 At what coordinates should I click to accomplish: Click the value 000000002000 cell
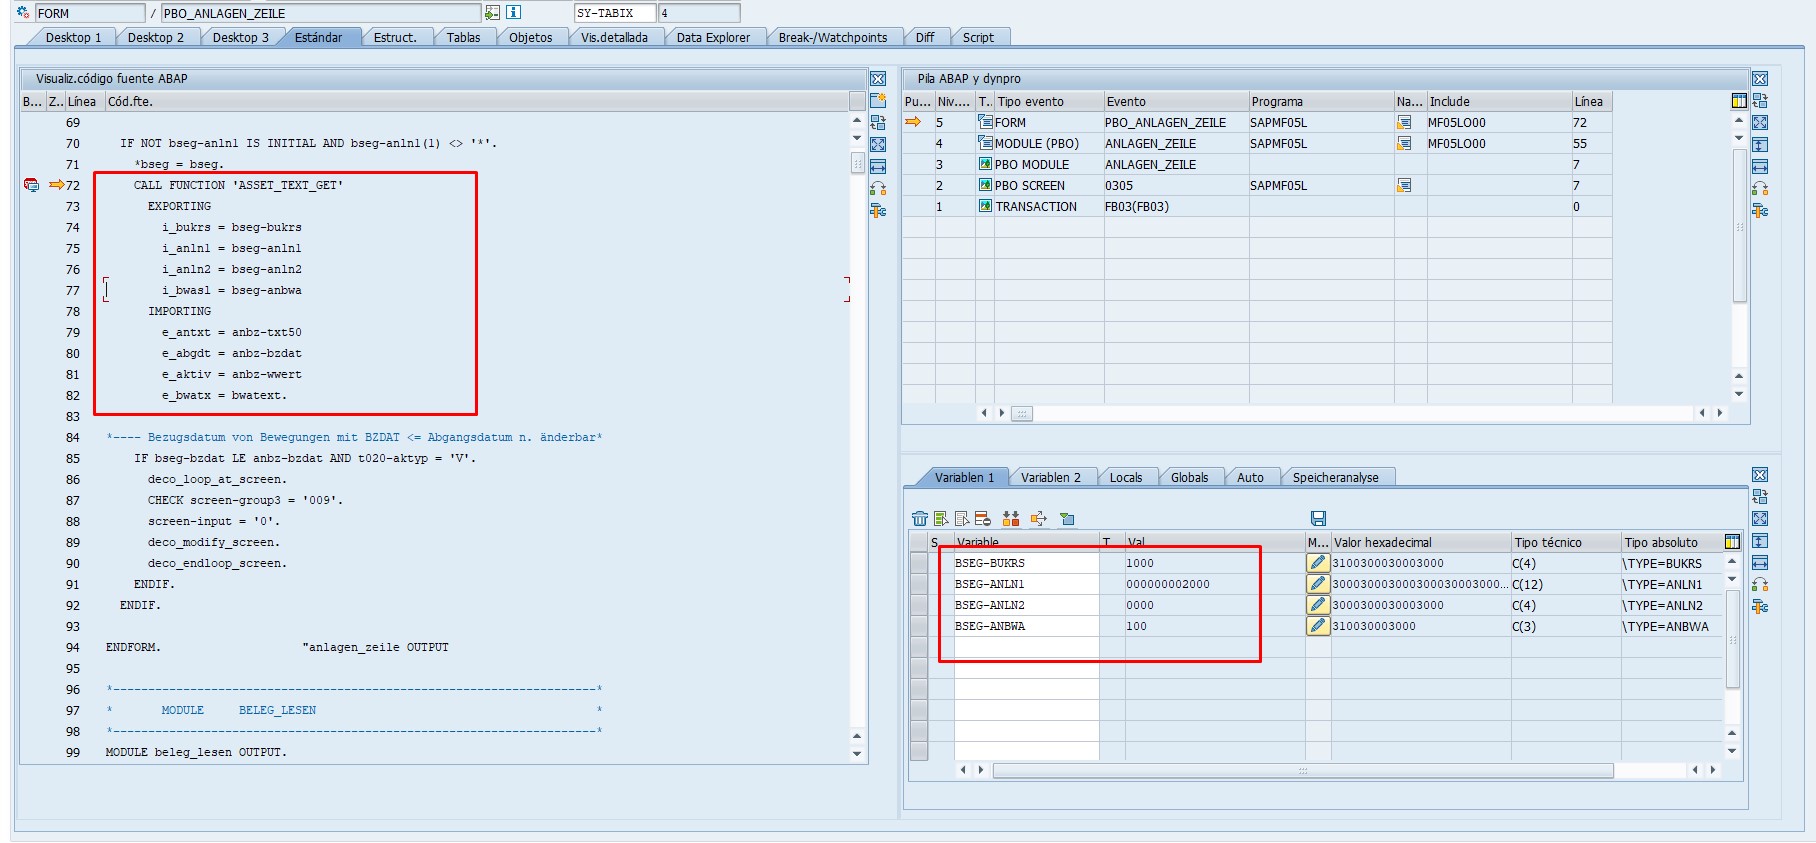point(1214,584)
